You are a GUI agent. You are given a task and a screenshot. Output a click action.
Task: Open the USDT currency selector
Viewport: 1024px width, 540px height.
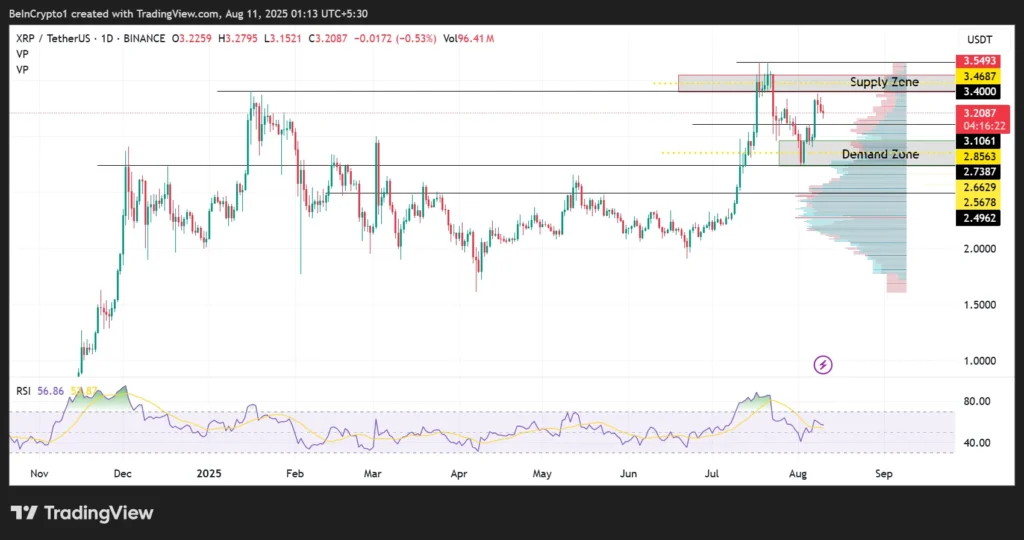click(979, 39)
